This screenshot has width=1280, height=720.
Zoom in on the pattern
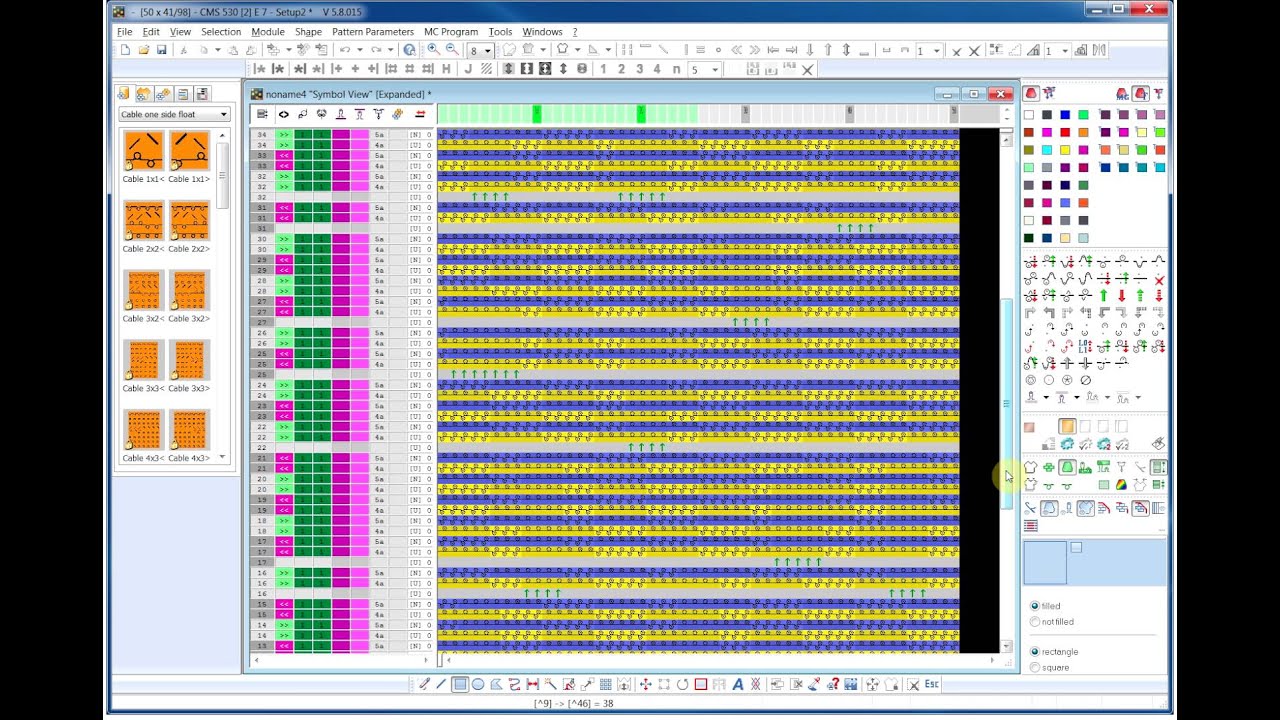pyautogui.click(x=433, y=50)
